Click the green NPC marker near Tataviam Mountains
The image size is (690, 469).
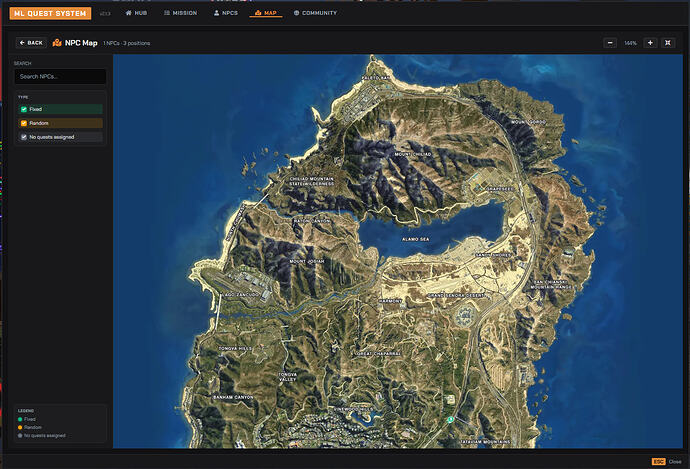[x=450, y=419]
